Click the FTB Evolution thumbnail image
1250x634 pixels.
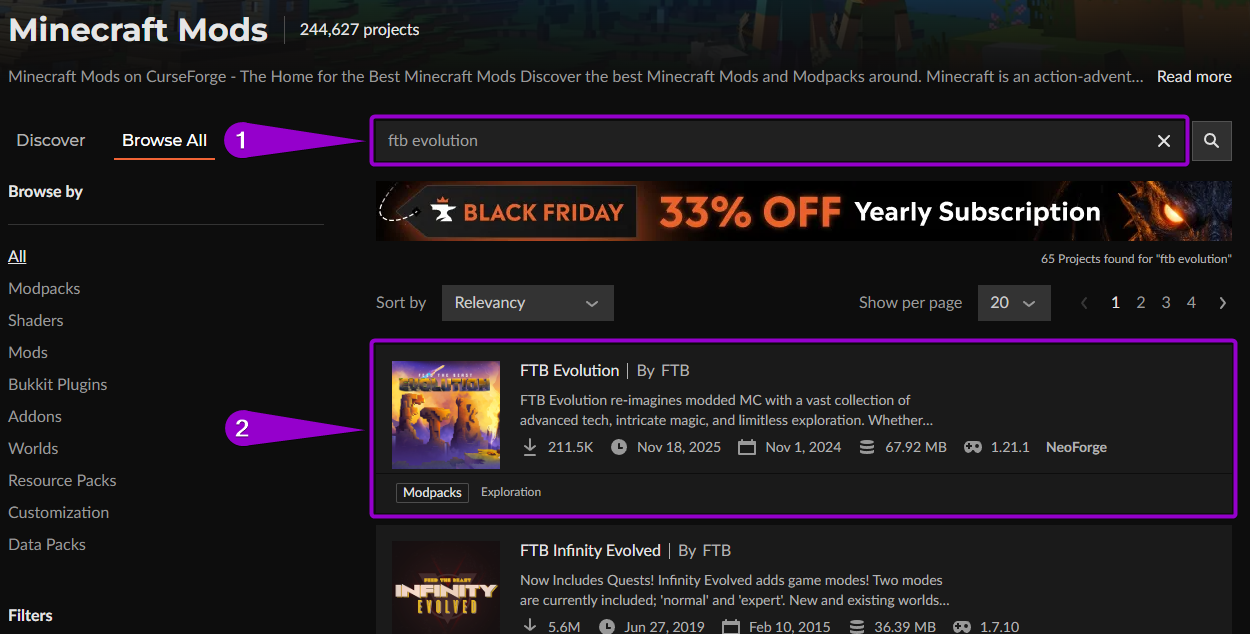click(x=446, y=413)
